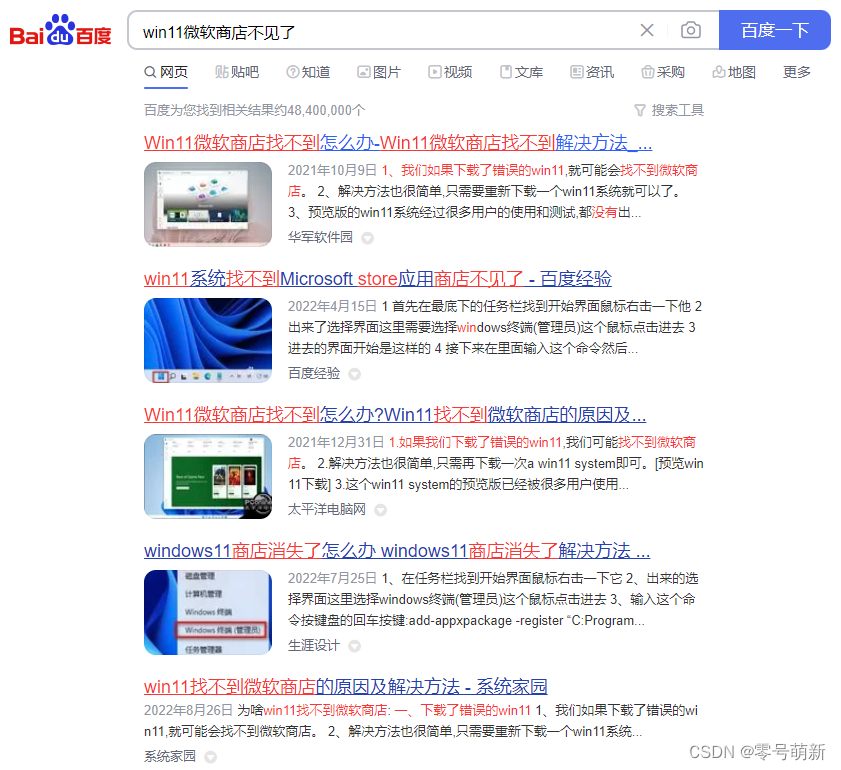Viewport: 841px width, 770px height.
Task: Click the Windows终端 menu thumbnail of 生涯设计 result
Action: [x=208, y=612]
